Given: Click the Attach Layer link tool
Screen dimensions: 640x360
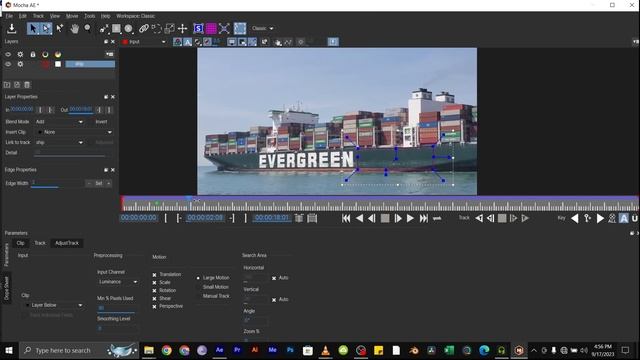Looking at the screenshot, I should (x=143, y=28).
